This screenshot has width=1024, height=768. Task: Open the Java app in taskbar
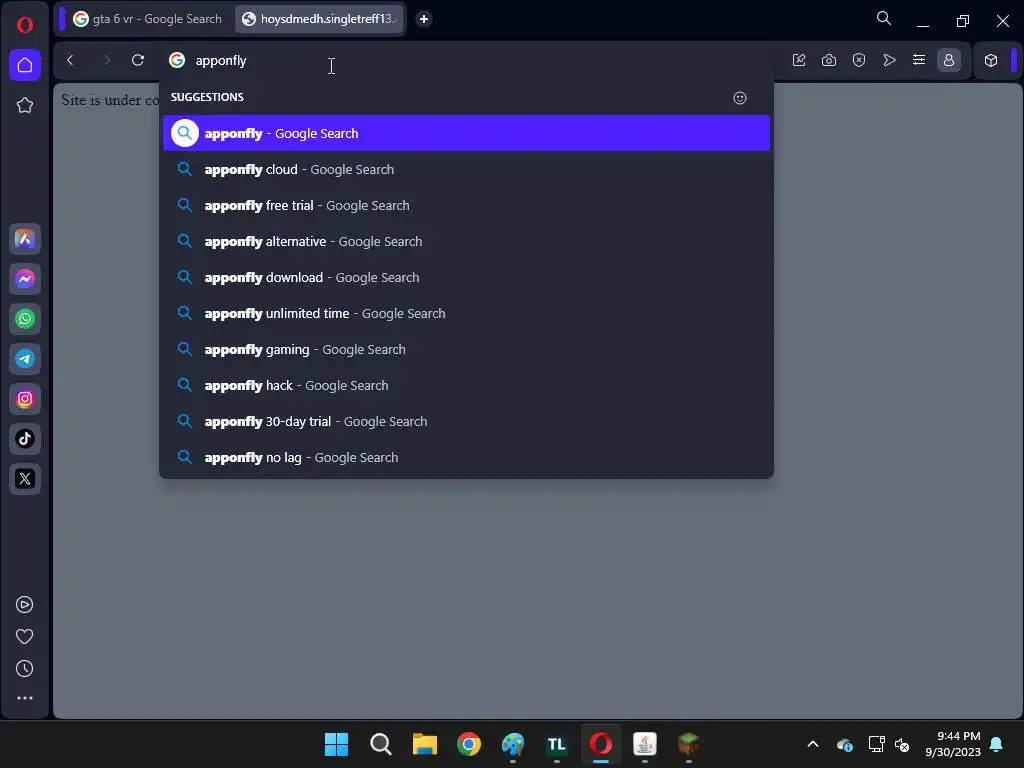point(645,744)
